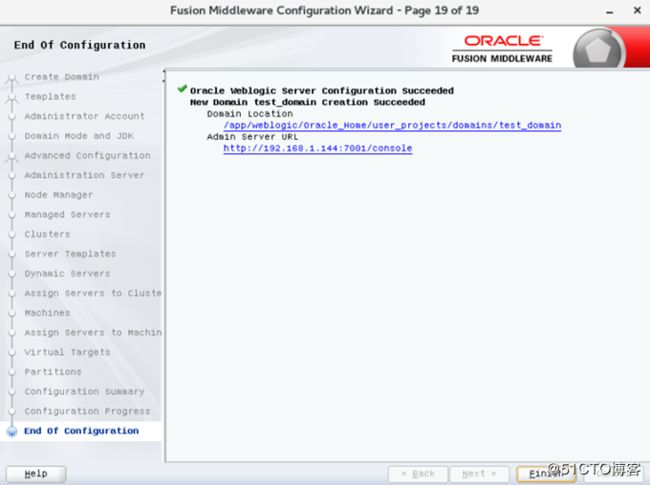Select the Administrator Account step
The width and height of the screenshot is (650, 485).
pos(85,116)
